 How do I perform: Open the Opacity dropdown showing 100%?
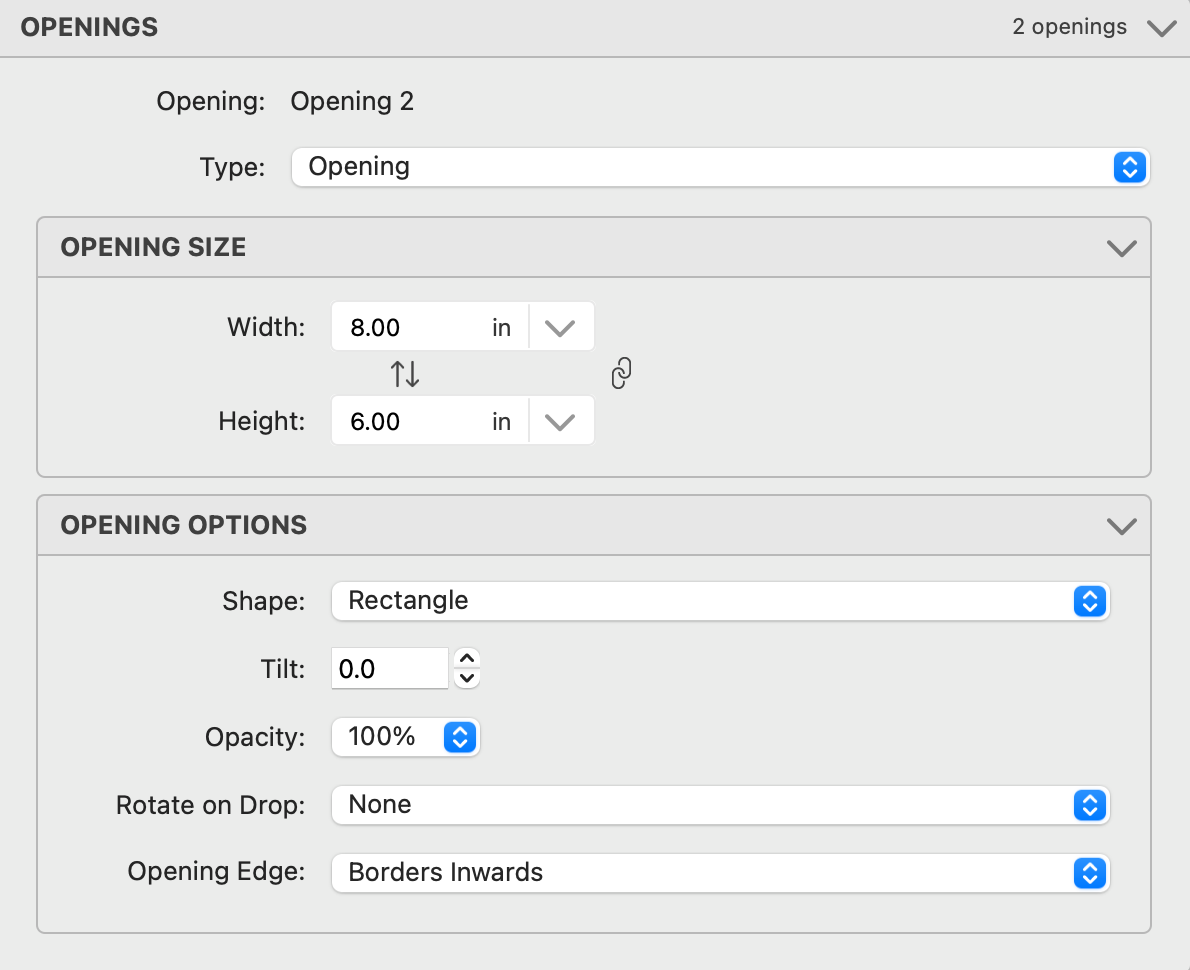pyautogui.click(x=405, y=737)
